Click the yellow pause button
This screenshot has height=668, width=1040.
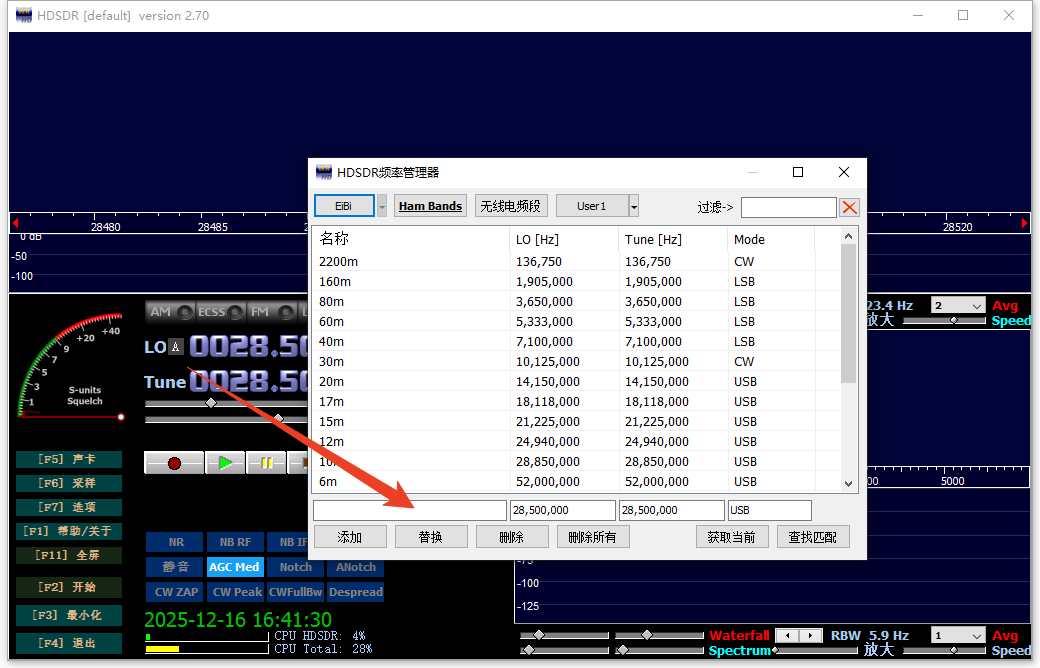coord(267,463)
